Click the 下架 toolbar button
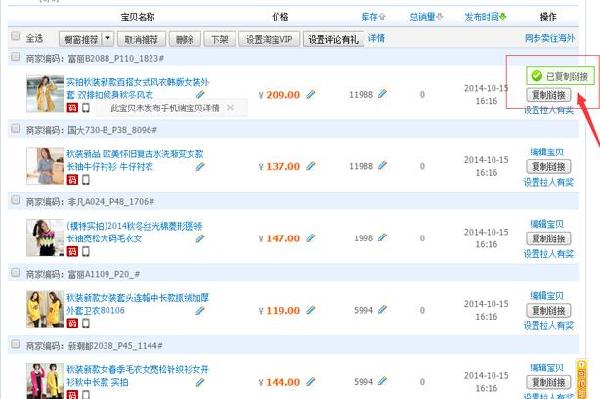Screen dimensions: 600x399 click(x=220, y=39)
